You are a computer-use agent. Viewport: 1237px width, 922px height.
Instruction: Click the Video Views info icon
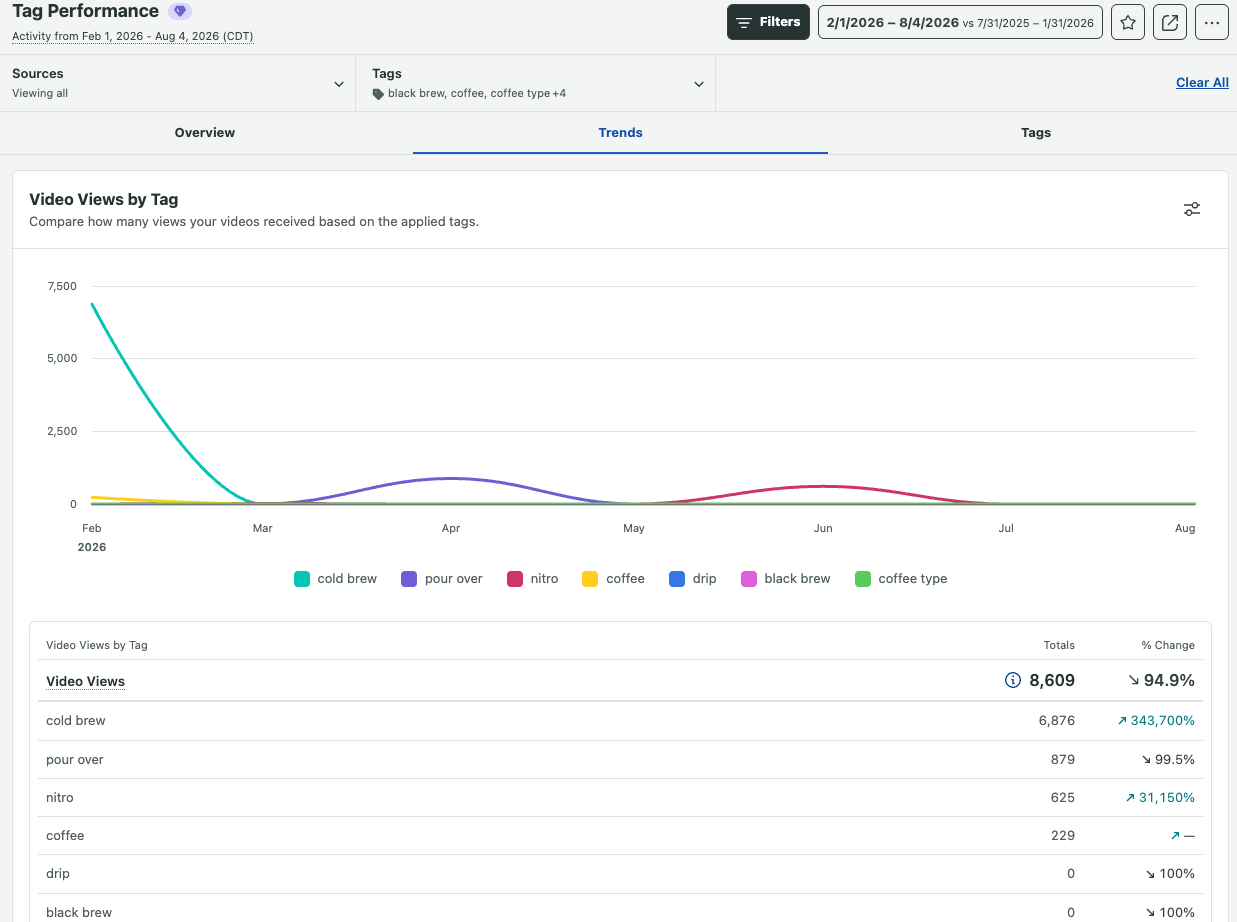[x=1012, y=681]
